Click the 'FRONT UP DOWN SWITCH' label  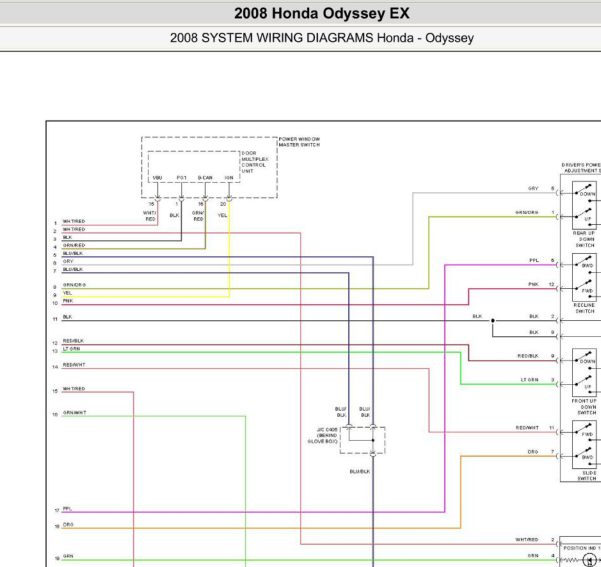point(585,407)
